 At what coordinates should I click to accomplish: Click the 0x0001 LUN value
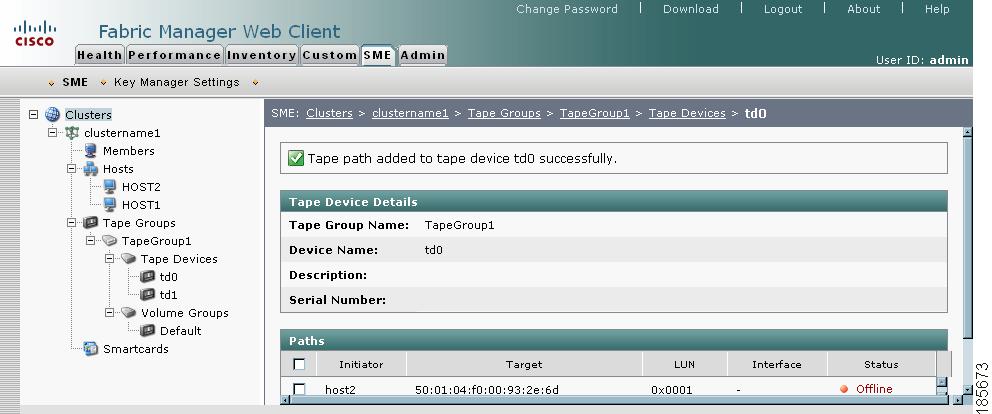(671, 389)
